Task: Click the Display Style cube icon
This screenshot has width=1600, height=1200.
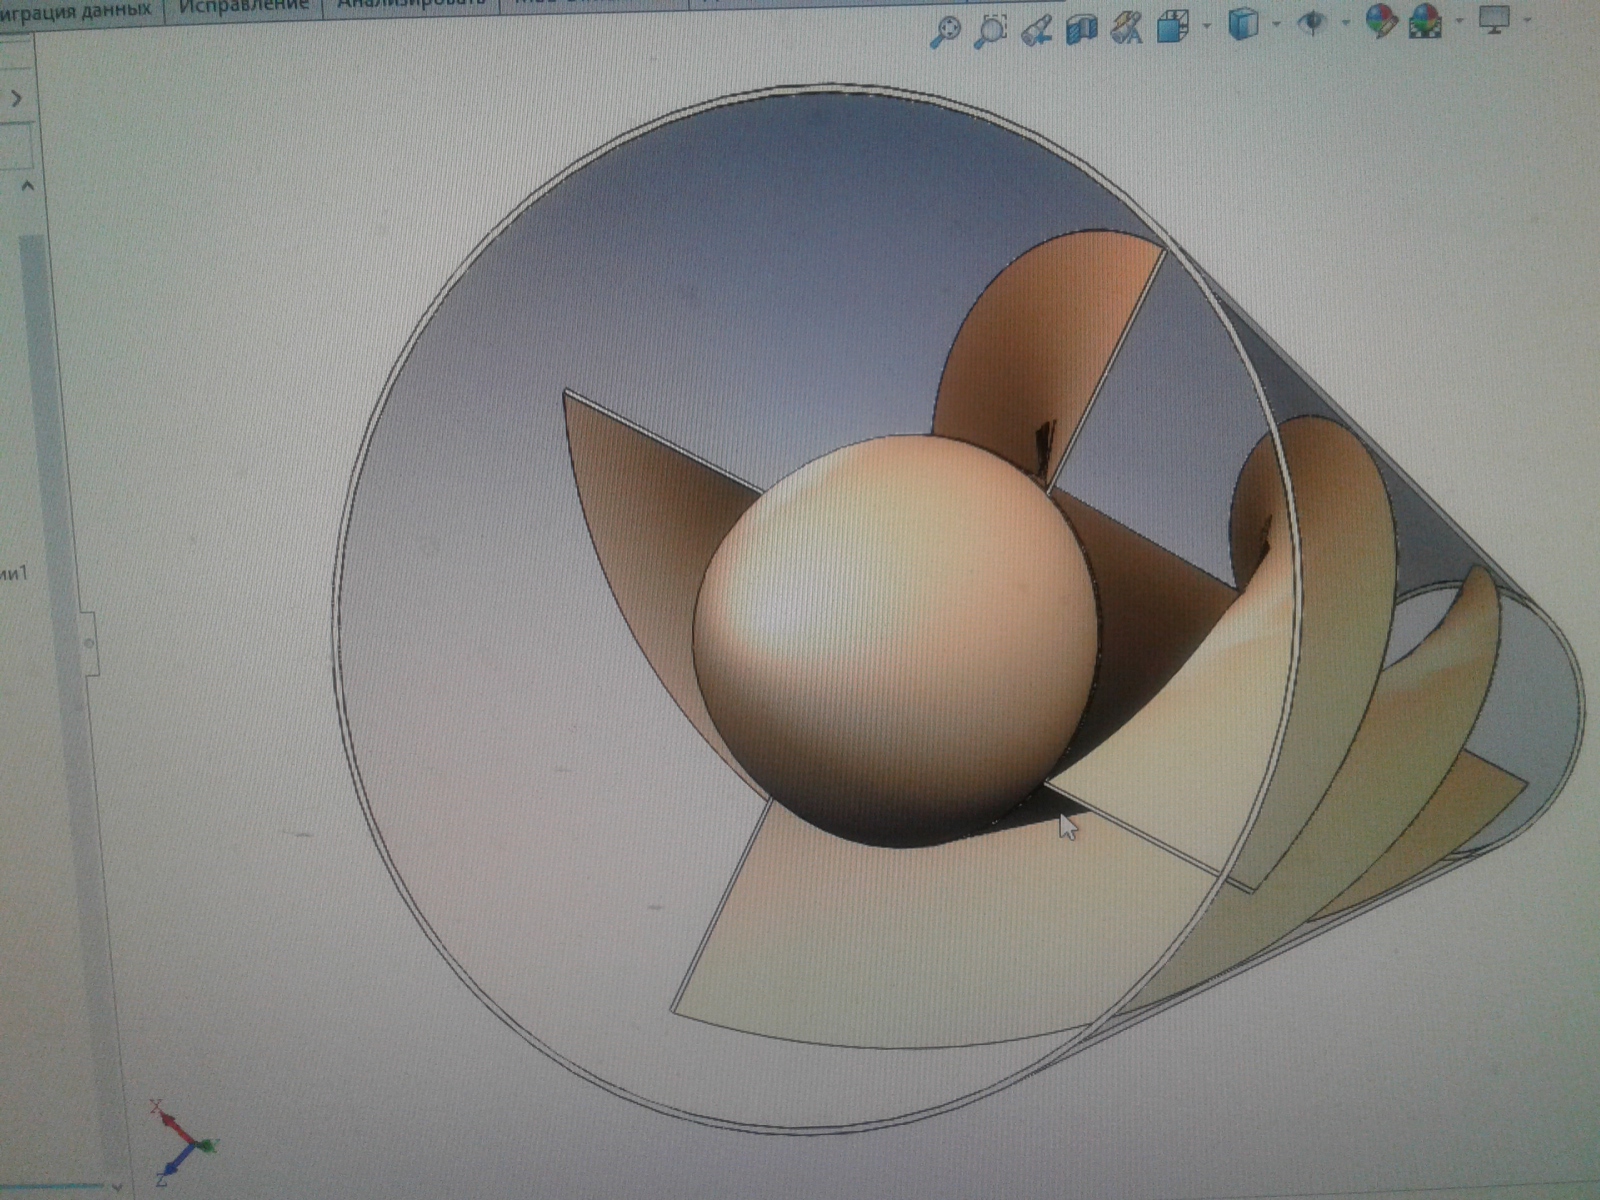Action: [x=1242, y=23]
